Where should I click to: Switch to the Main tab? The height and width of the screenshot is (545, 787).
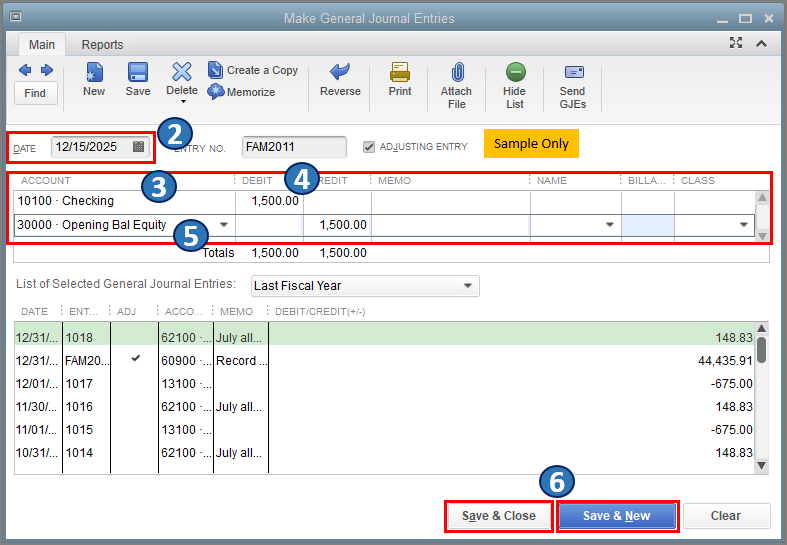[42, 45]
